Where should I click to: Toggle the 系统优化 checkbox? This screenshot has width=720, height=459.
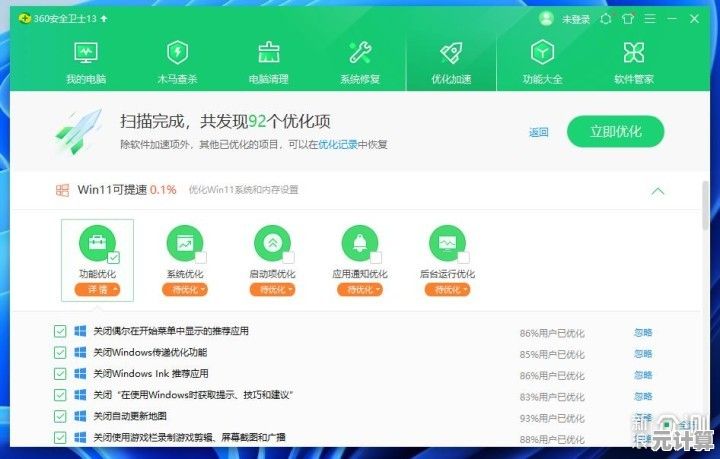pyautogui.click(x=201, y=257)
